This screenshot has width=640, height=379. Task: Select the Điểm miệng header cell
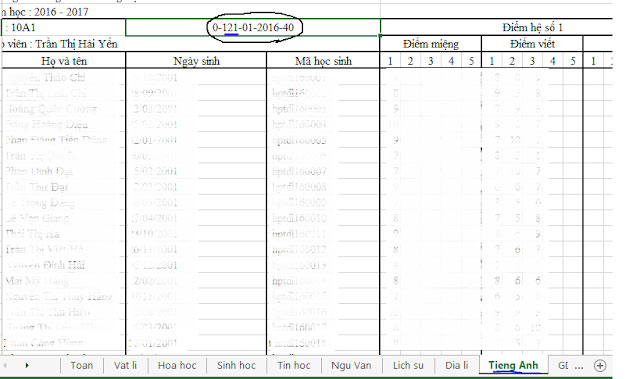tap(431, 44)
